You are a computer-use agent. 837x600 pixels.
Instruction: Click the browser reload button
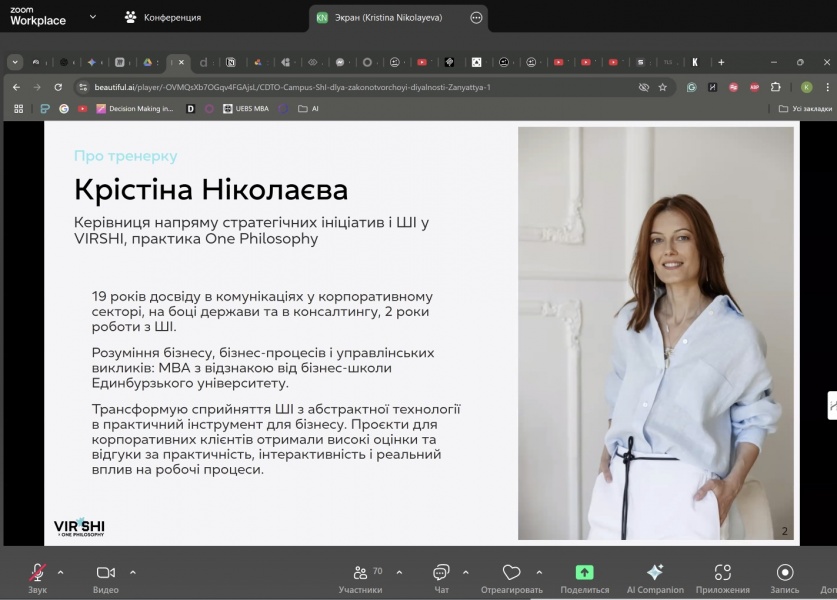point(58,87)
